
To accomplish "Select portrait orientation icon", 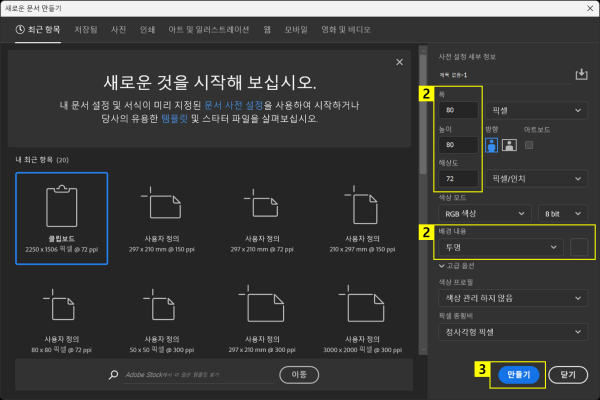I will point(491,145).
